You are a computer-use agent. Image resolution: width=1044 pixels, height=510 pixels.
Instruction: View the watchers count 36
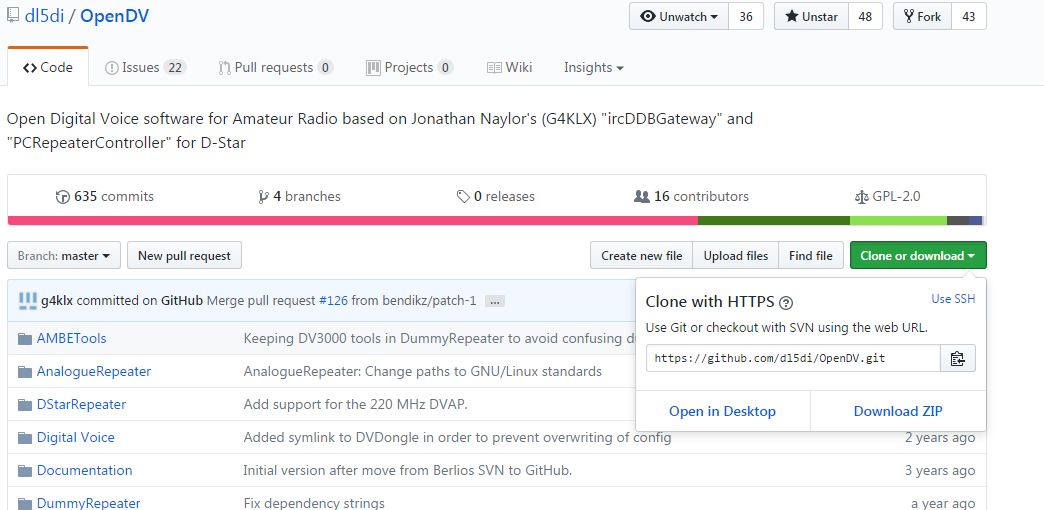pyautogui.click(x=746, y=17)
